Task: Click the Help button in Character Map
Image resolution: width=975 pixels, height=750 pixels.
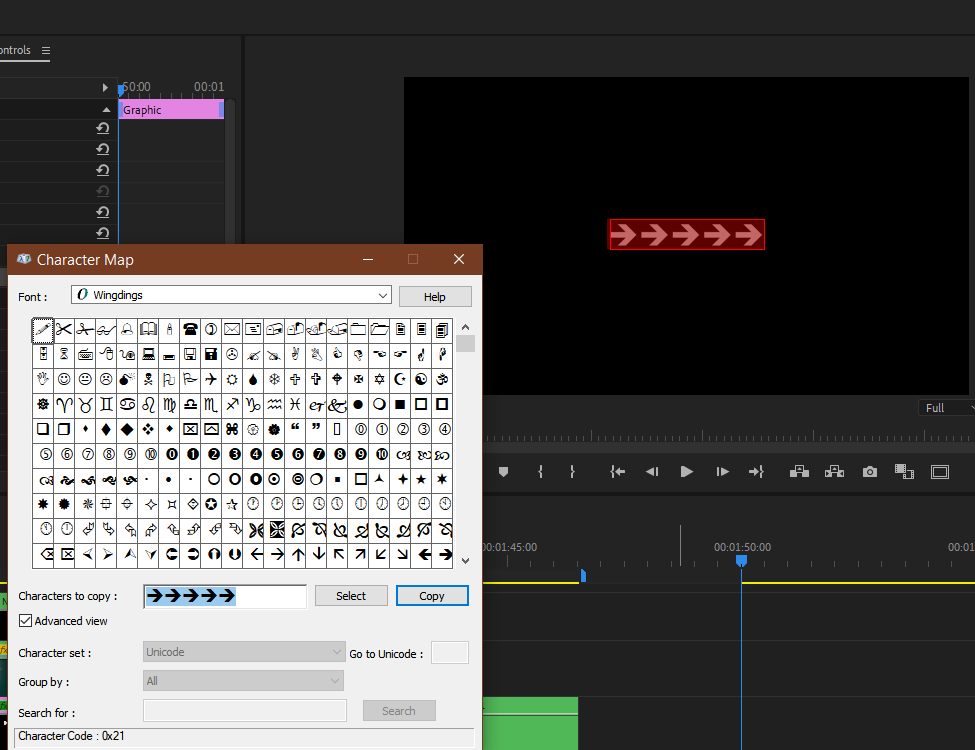Action: coord(435,297)
